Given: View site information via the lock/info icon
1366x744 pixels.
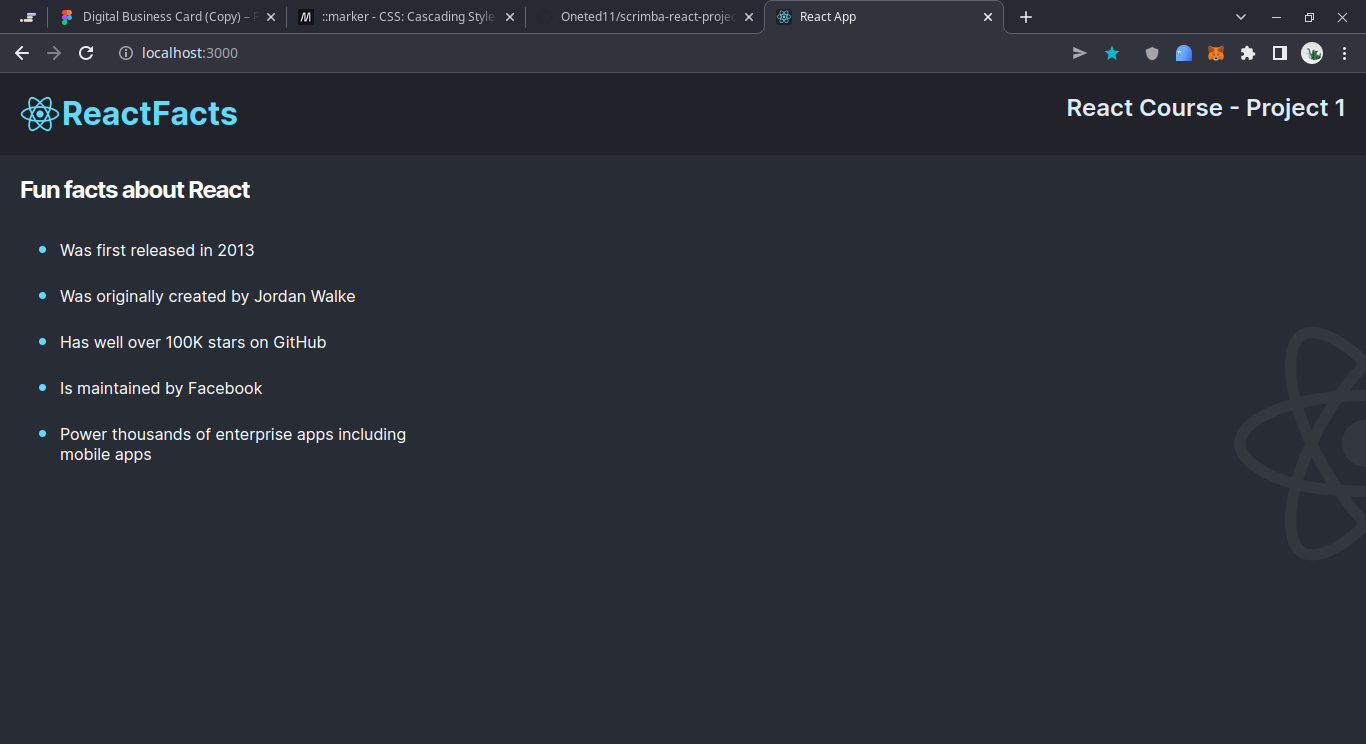Looking at the screenshot, I should [x=123, y=53].
